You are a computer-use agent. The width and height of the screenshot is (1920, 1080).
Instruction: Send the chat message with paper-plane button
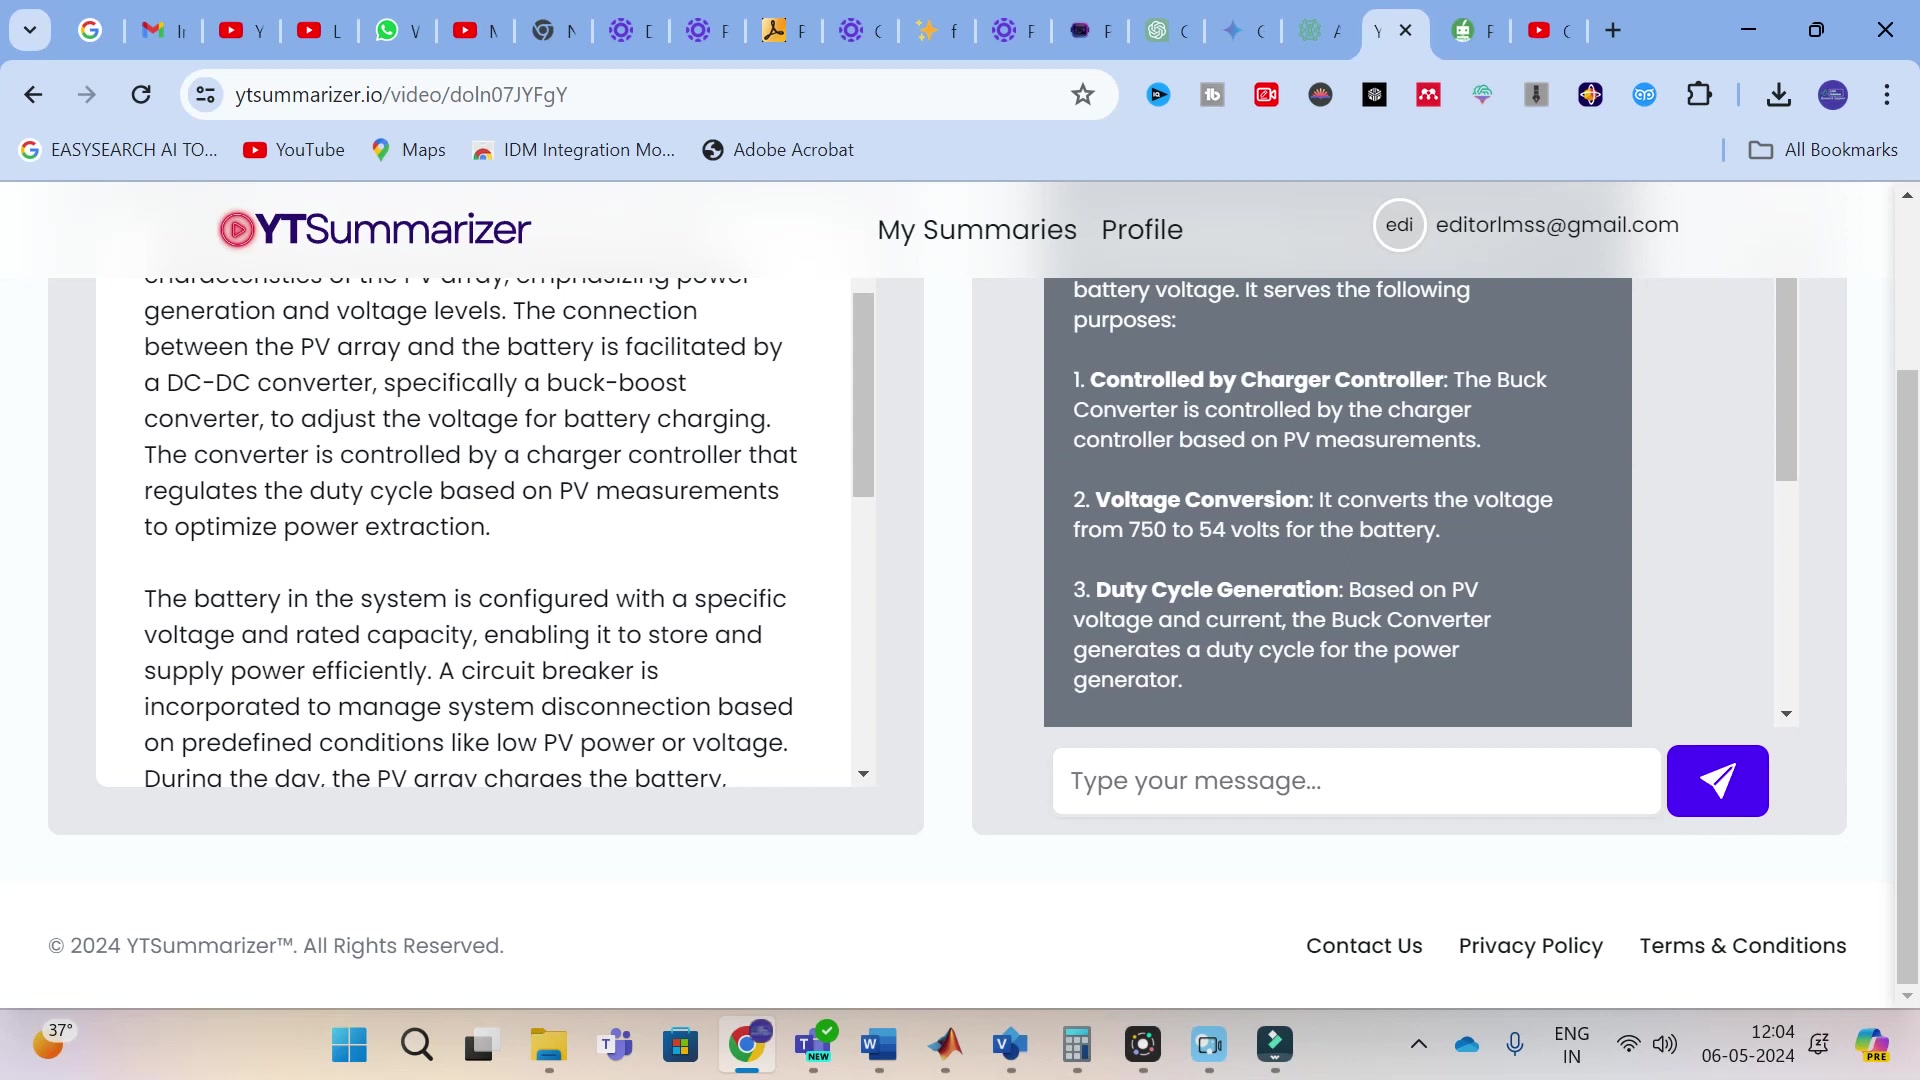pos(1717,781)
